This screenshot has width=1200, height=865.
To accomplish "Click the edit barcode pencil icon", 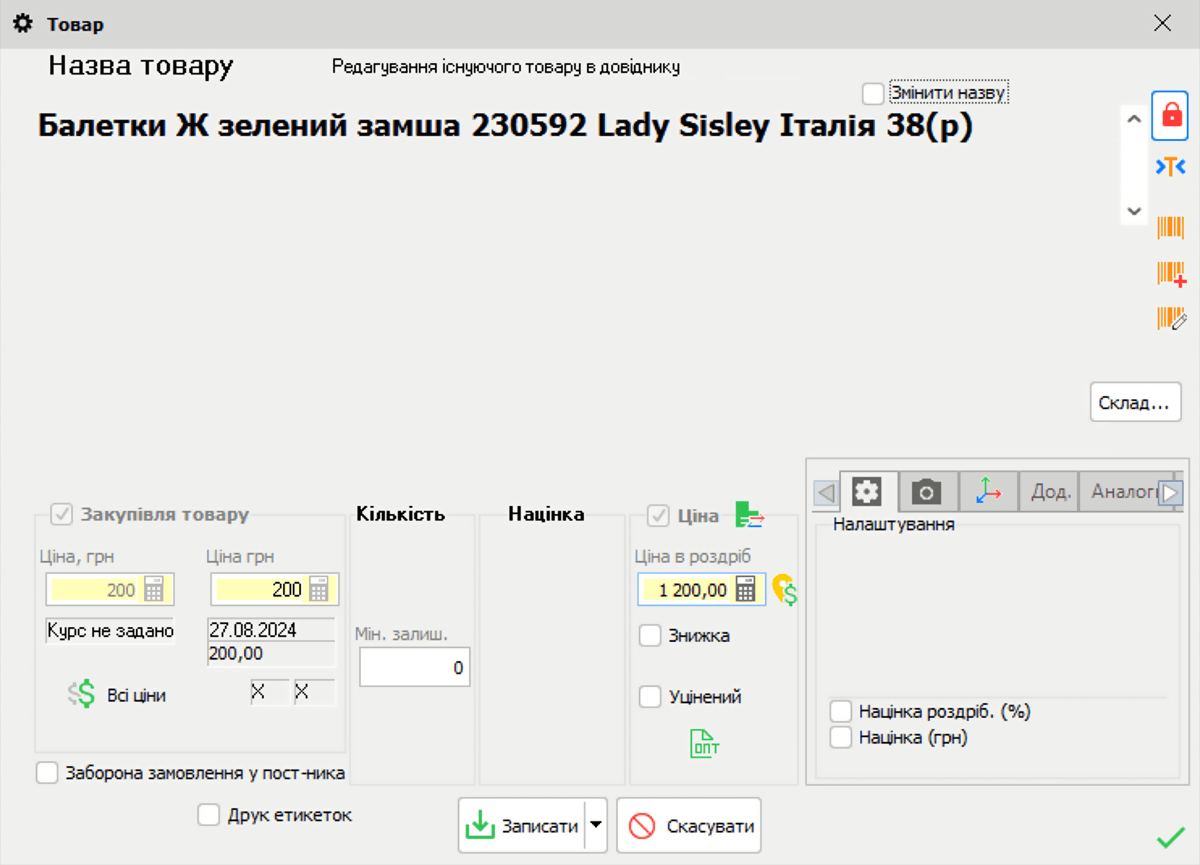I will coord(1171,319).
